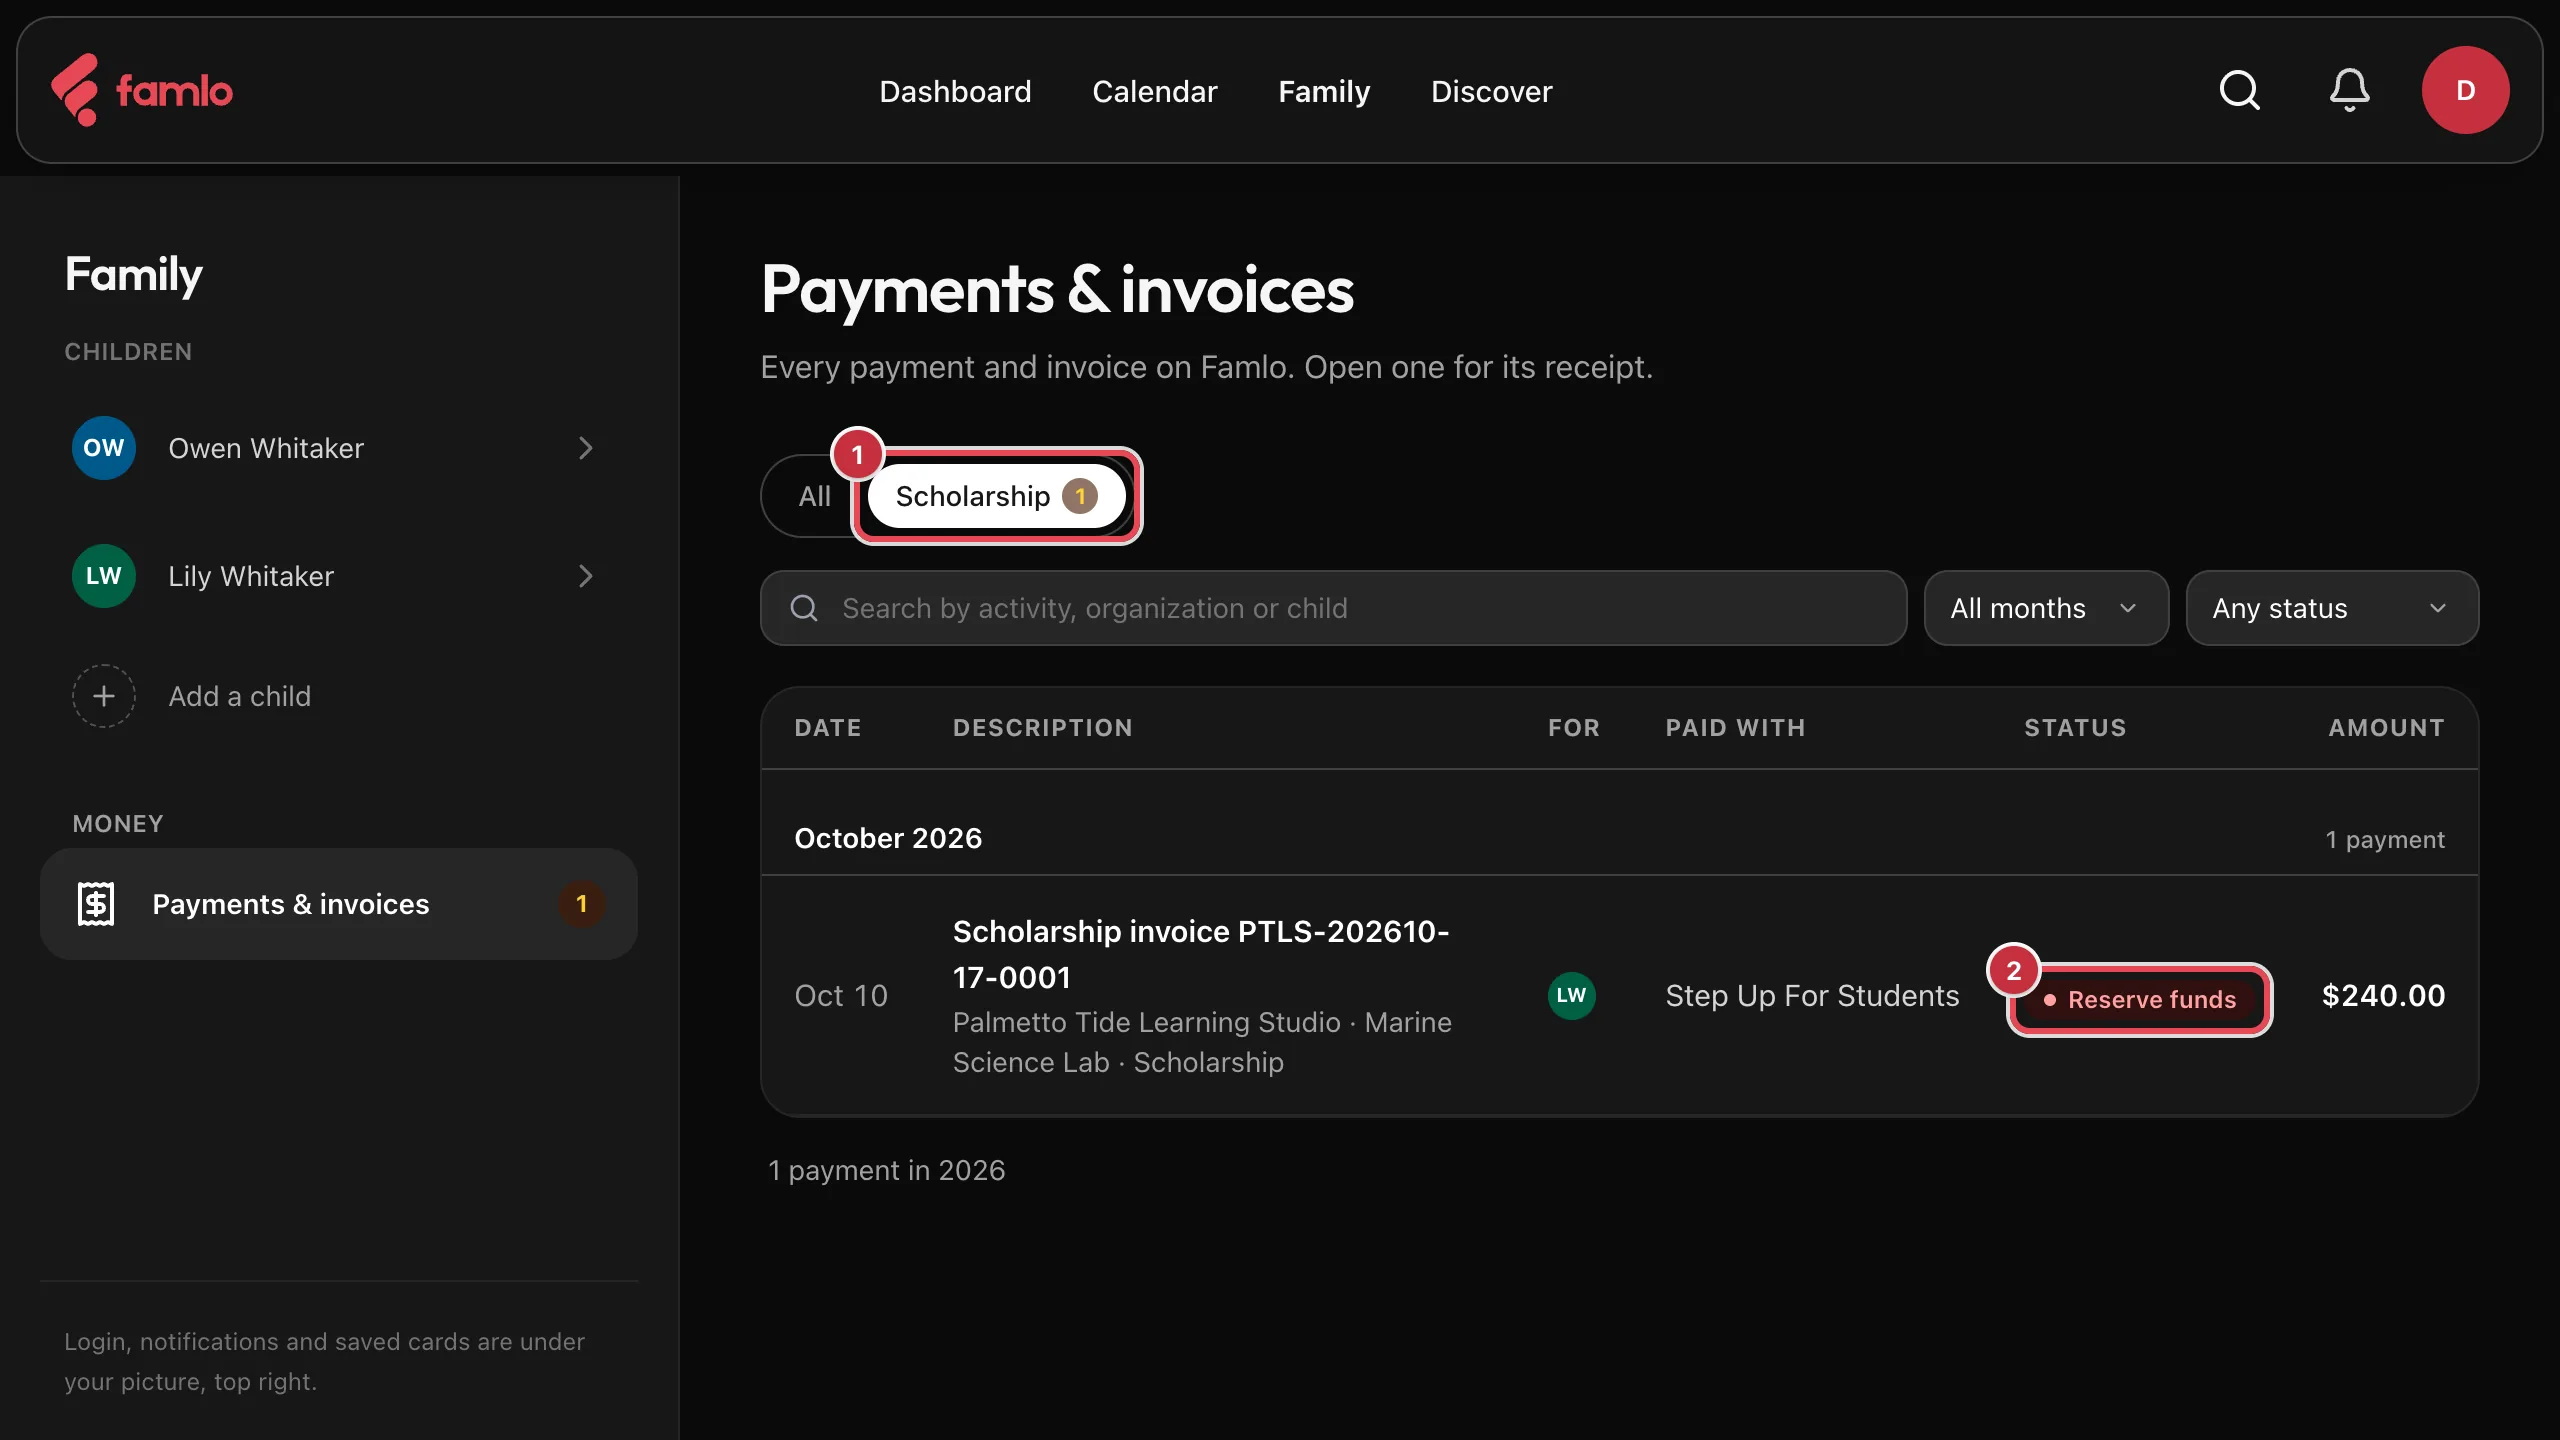This screenshot has height=1440, width=2560.
Task: Click the DATE column header
Action: tap(828, 728)
